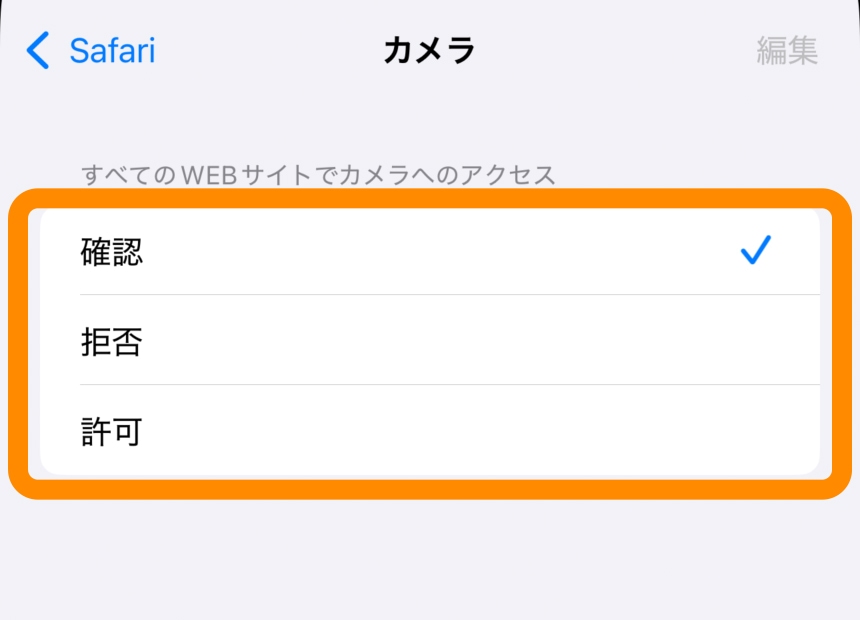The width and height of the screenshot is (860, 620).
Task: Click the blue checkmark beside 確認
Action: click(756, 251)
